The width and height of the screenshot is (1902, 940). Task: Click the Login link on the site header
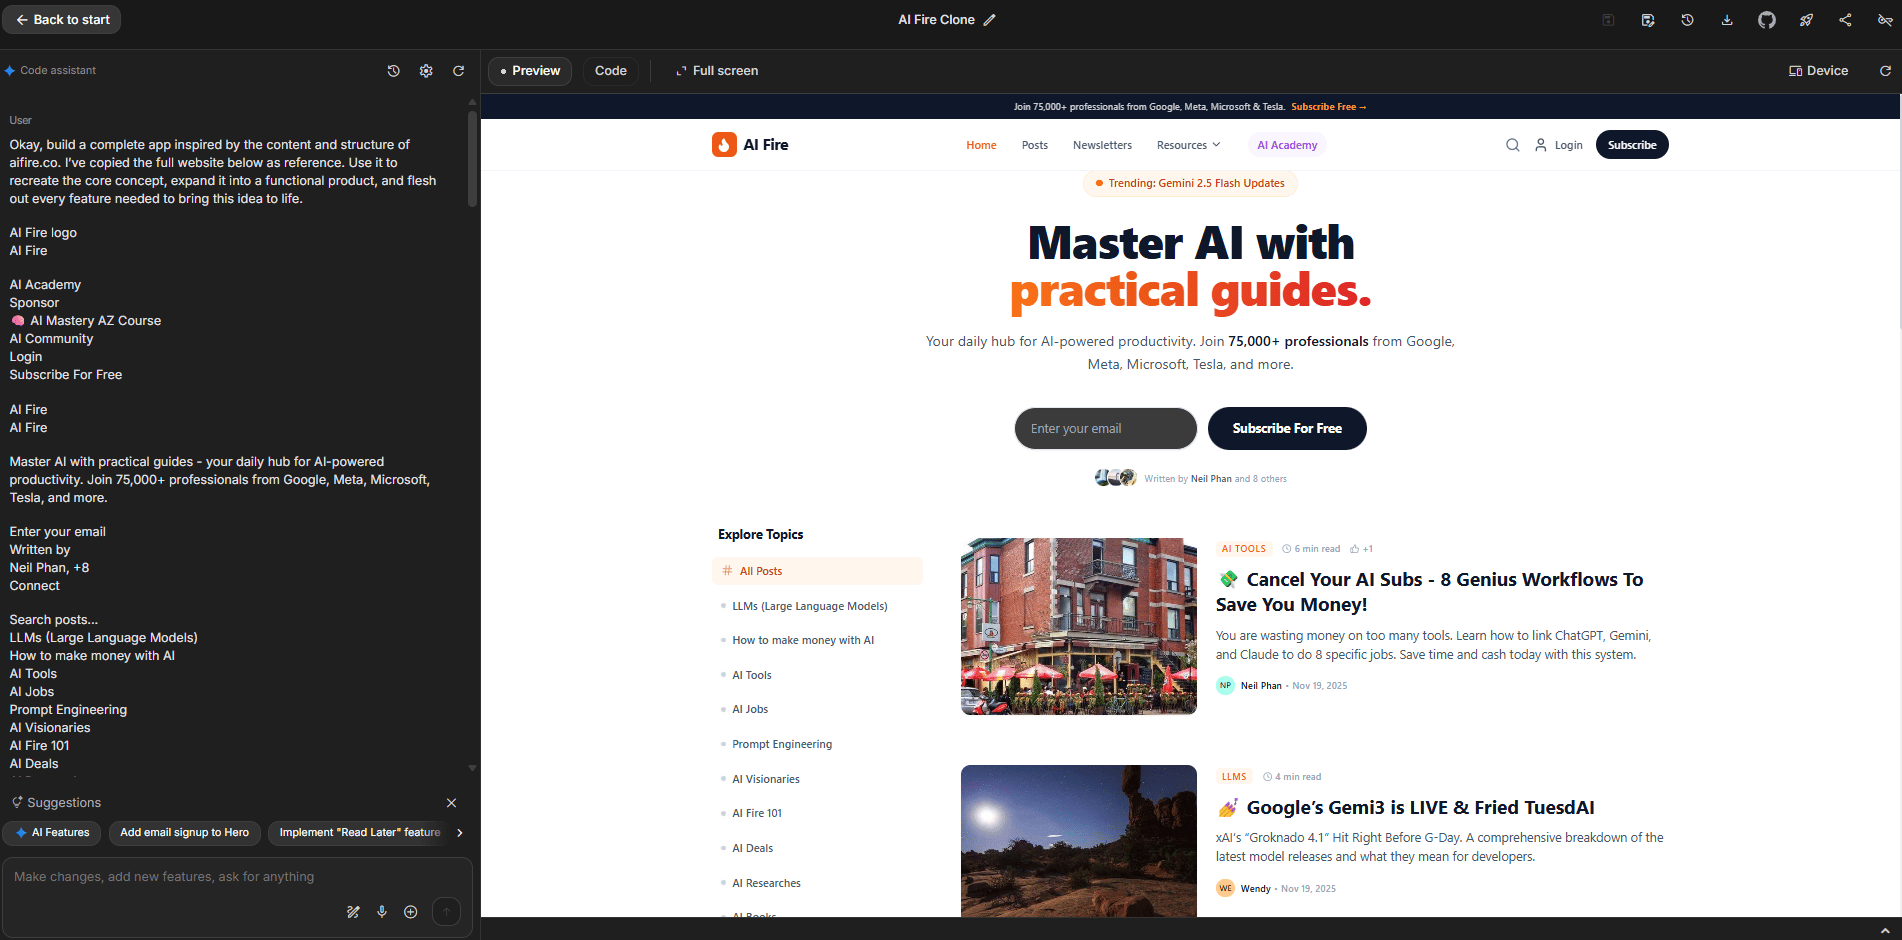(x=1559, y=145)
